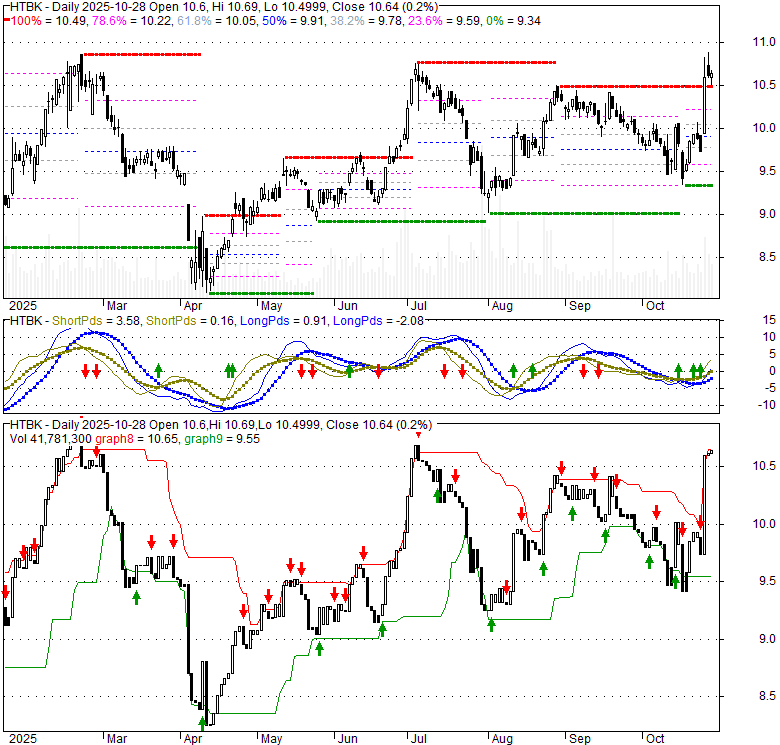Select the 'LongPds = 0.91' indicator label
The width and height of the screenshot is (780, 745).
(284, 321)
